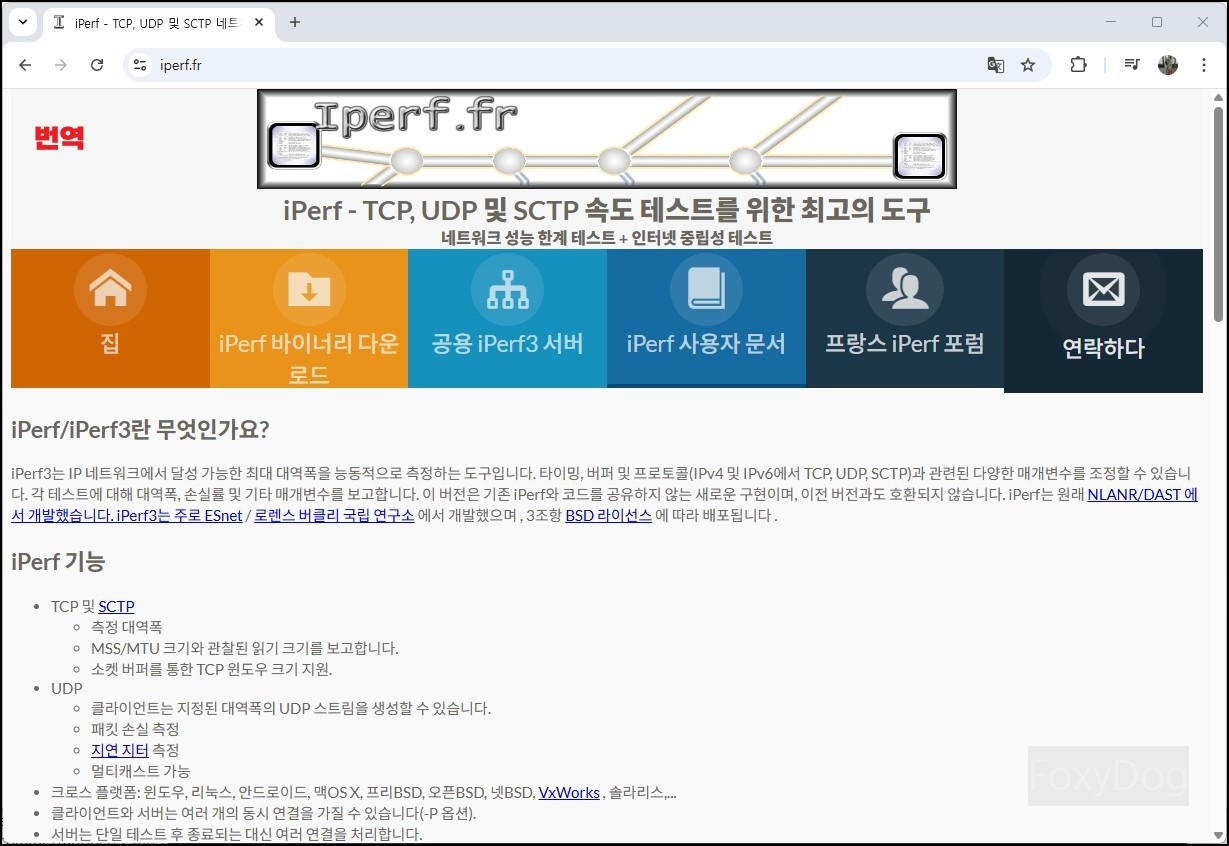Follow the 로렌스 버클리 국립 연구소 link
1229x846 pixels.
[334, 516]
